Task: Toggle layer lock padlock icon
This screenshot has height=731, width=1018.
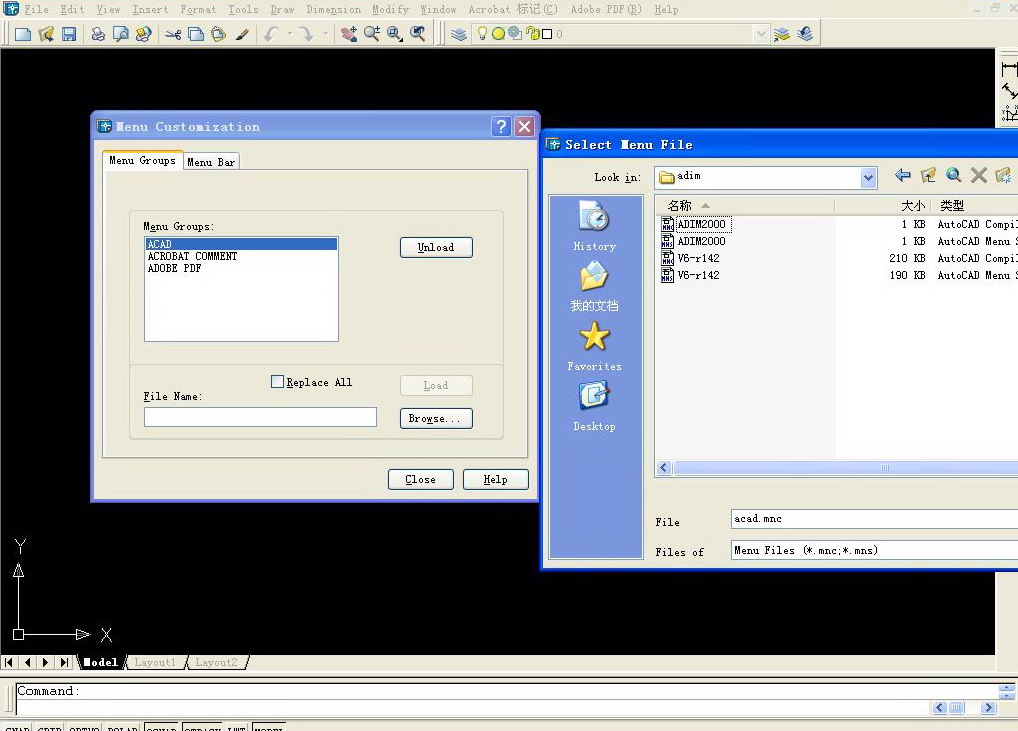Action: tap(532, 34)
